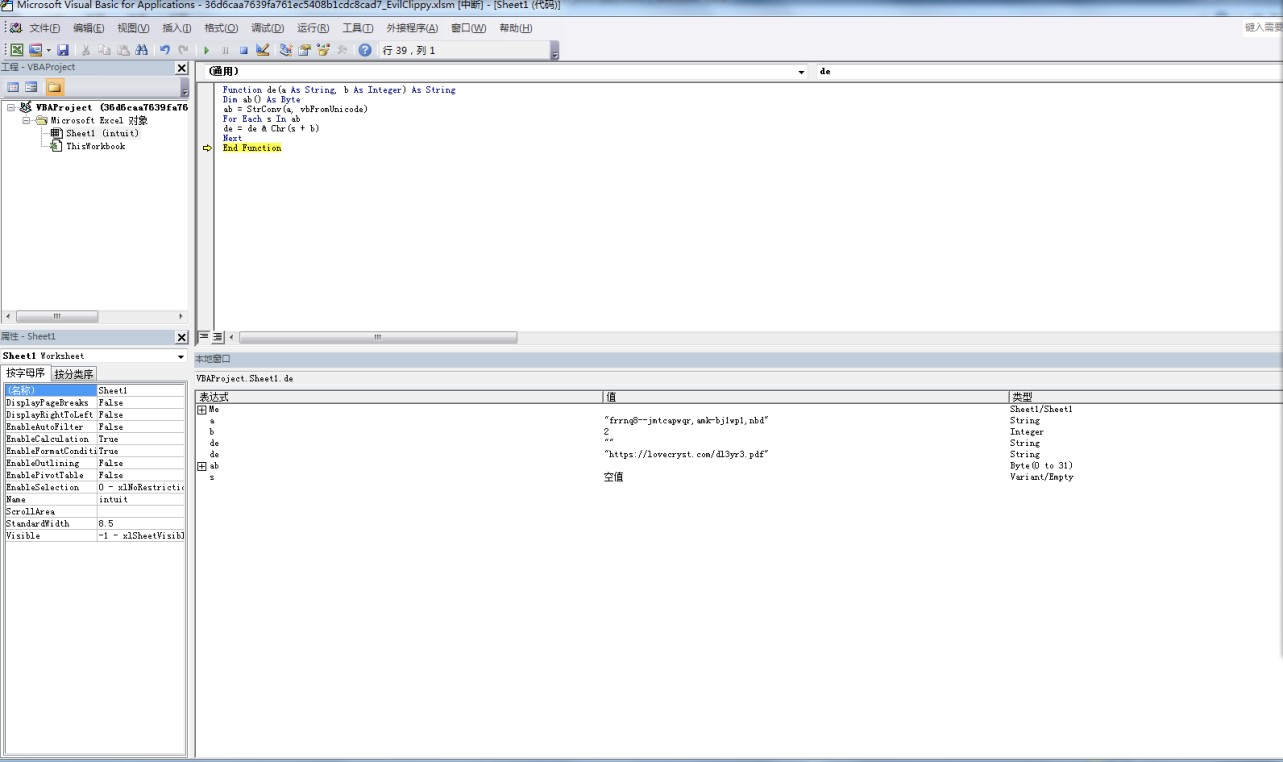1283x762 pixels.
Task: Click the Undo arrow icon
Action: point(164,50)
